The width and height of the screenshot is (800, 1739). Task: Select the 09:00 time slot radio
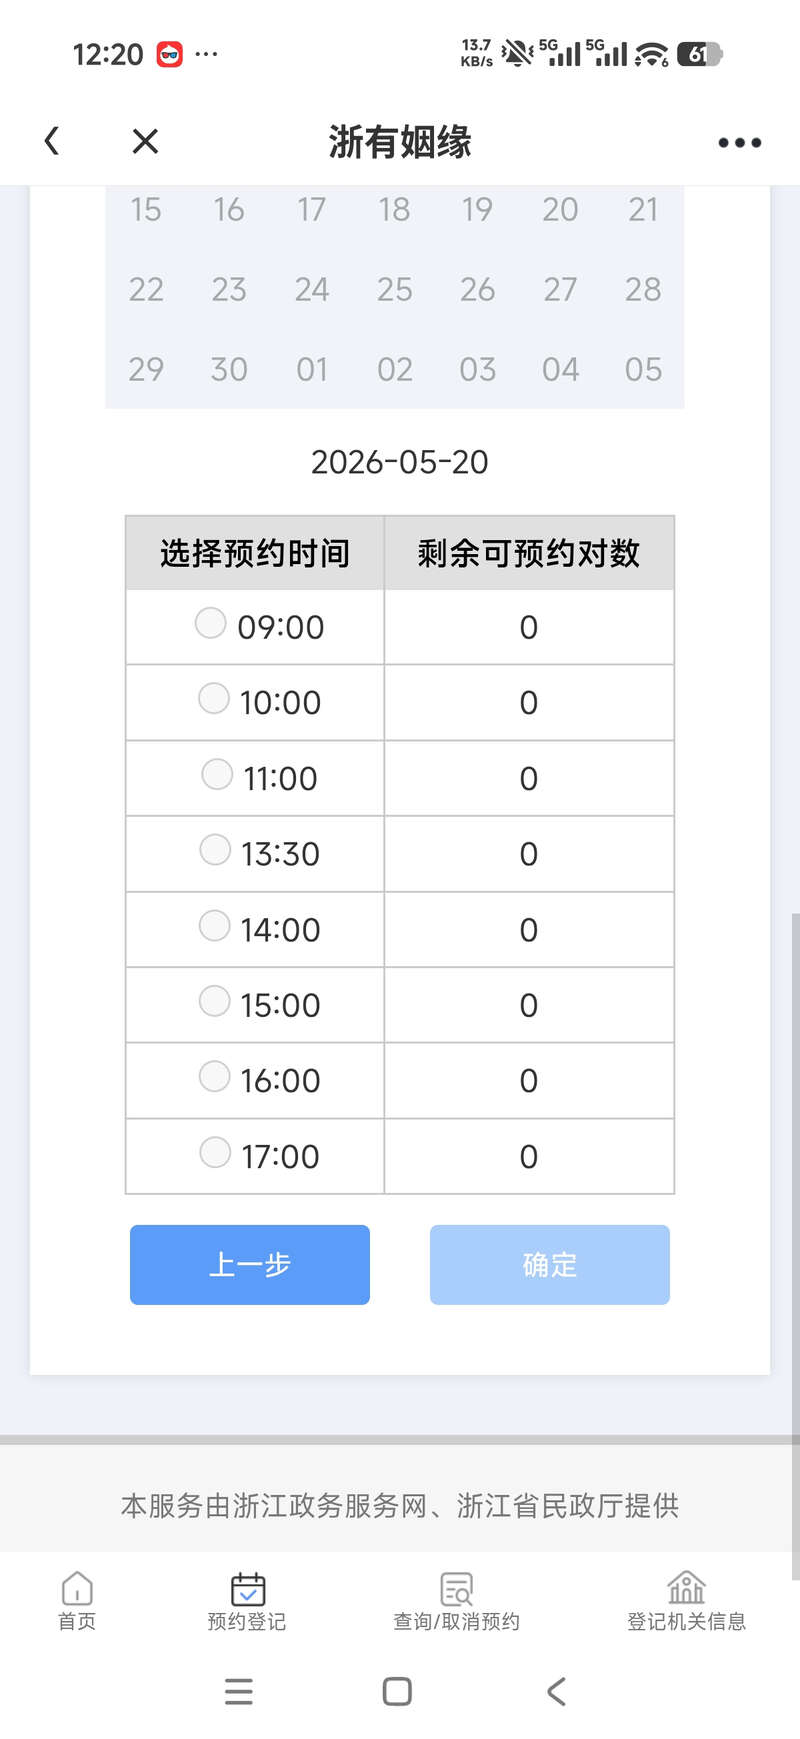[x=210, y=622]
